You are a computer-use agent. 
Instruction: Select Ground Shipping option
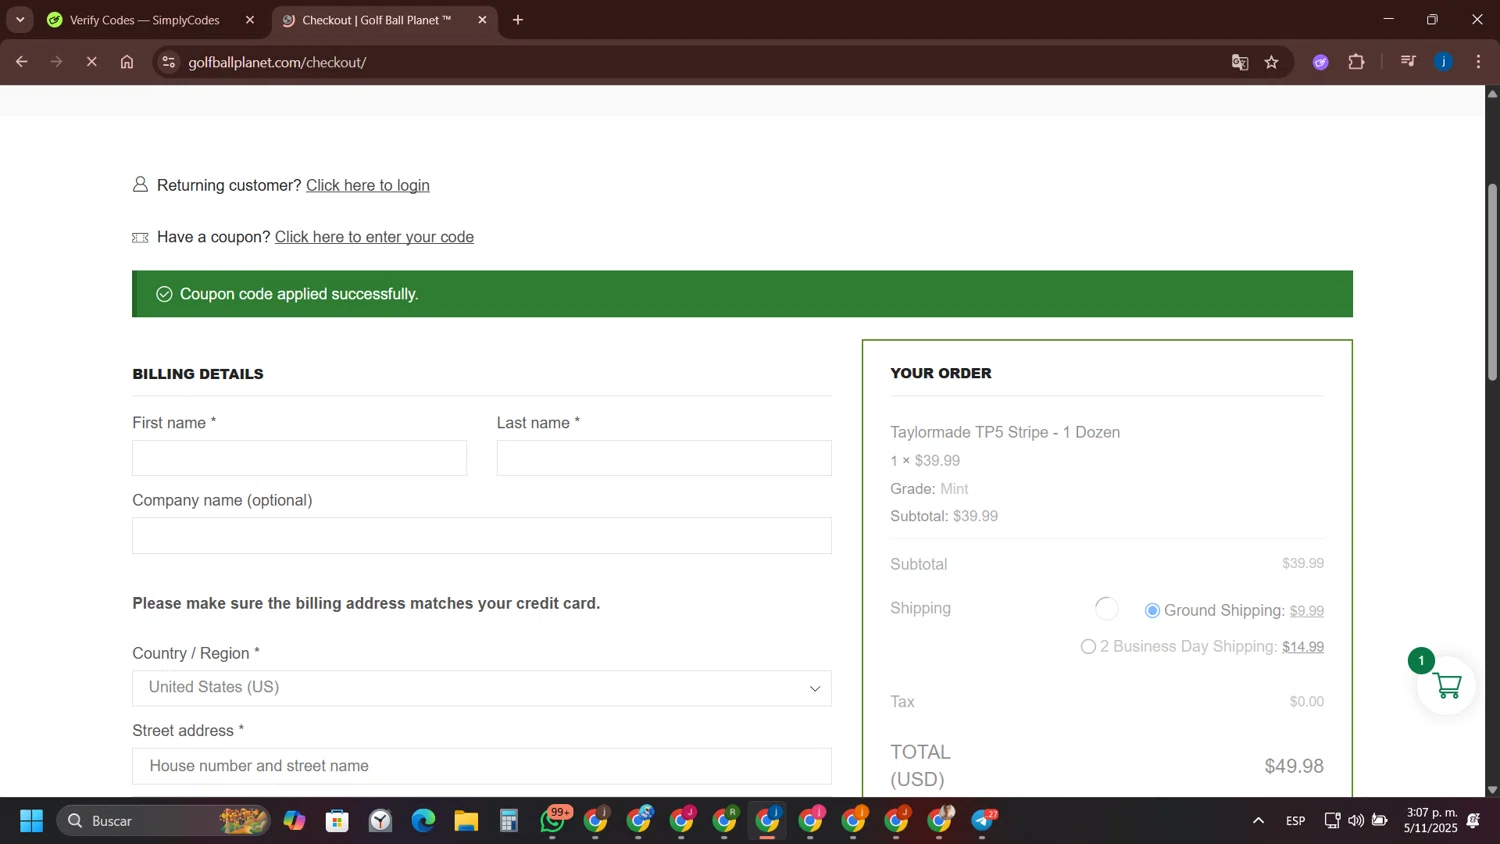coord(1152,611)
